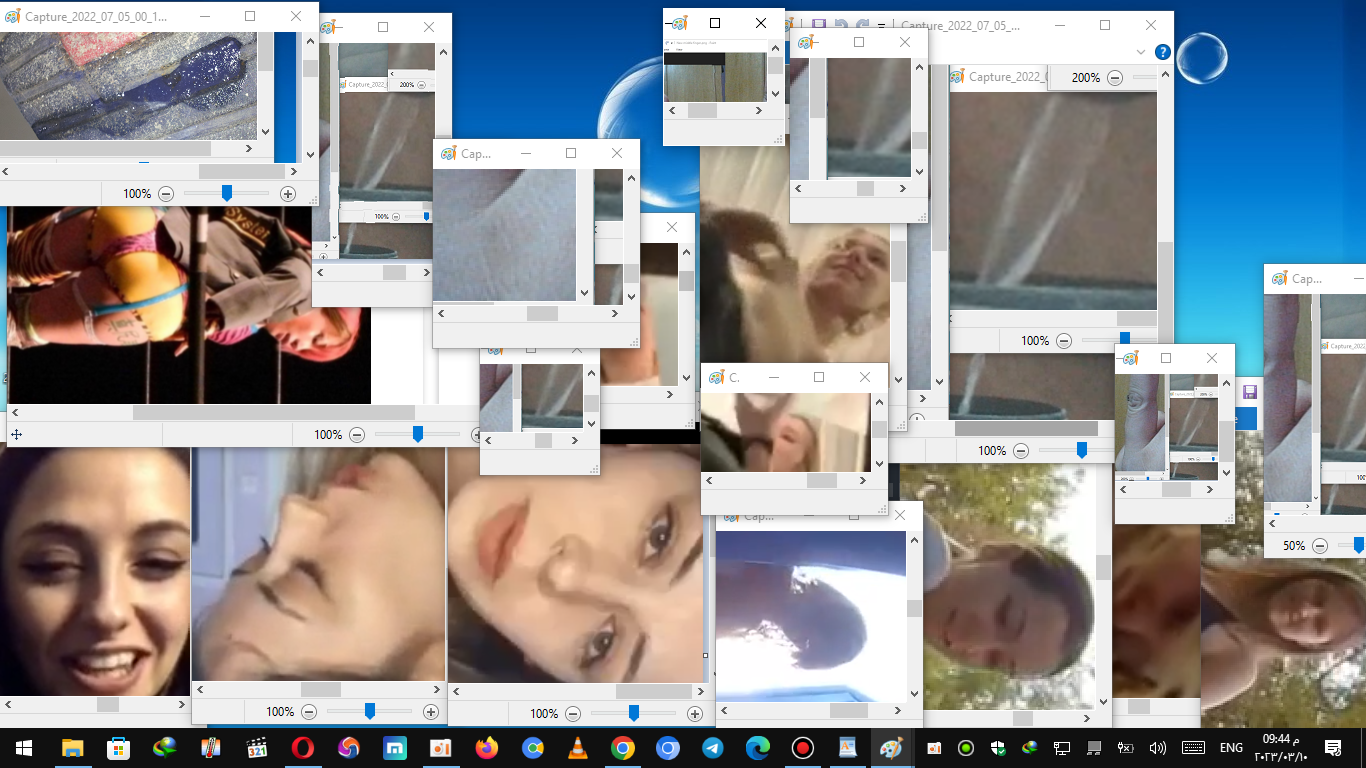
Task: Click the zoom out button beside 200%
Action: tap(1115, 78)
